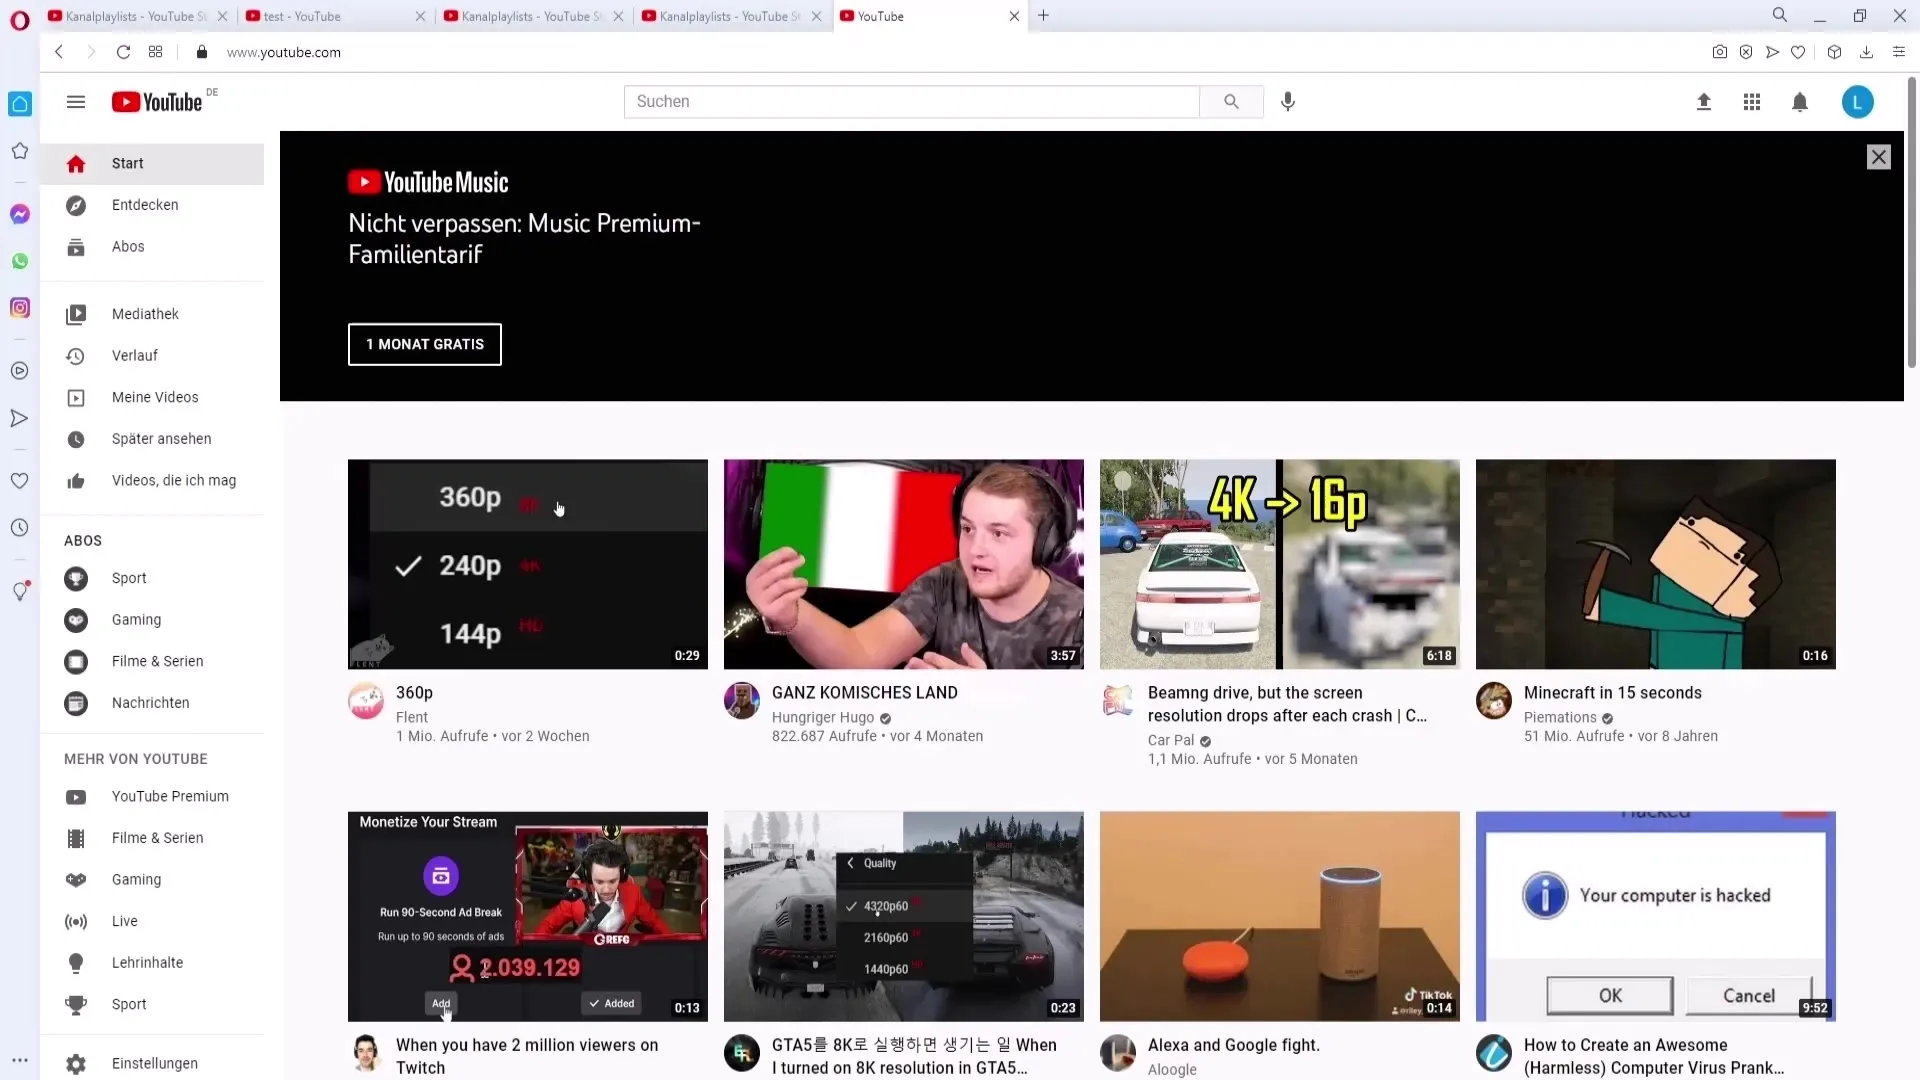Click the YouTube notifications bell icon

pos(1800,102)
